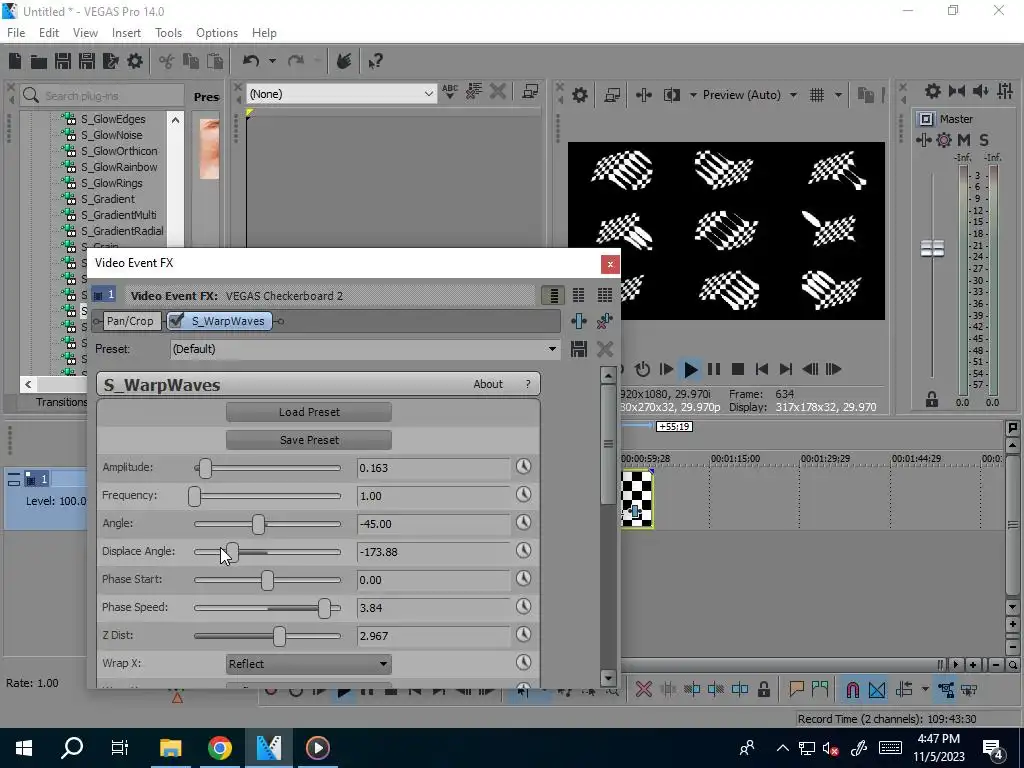
Task: Click the Undo arrow in toolbar
Action: pos(251,61)
